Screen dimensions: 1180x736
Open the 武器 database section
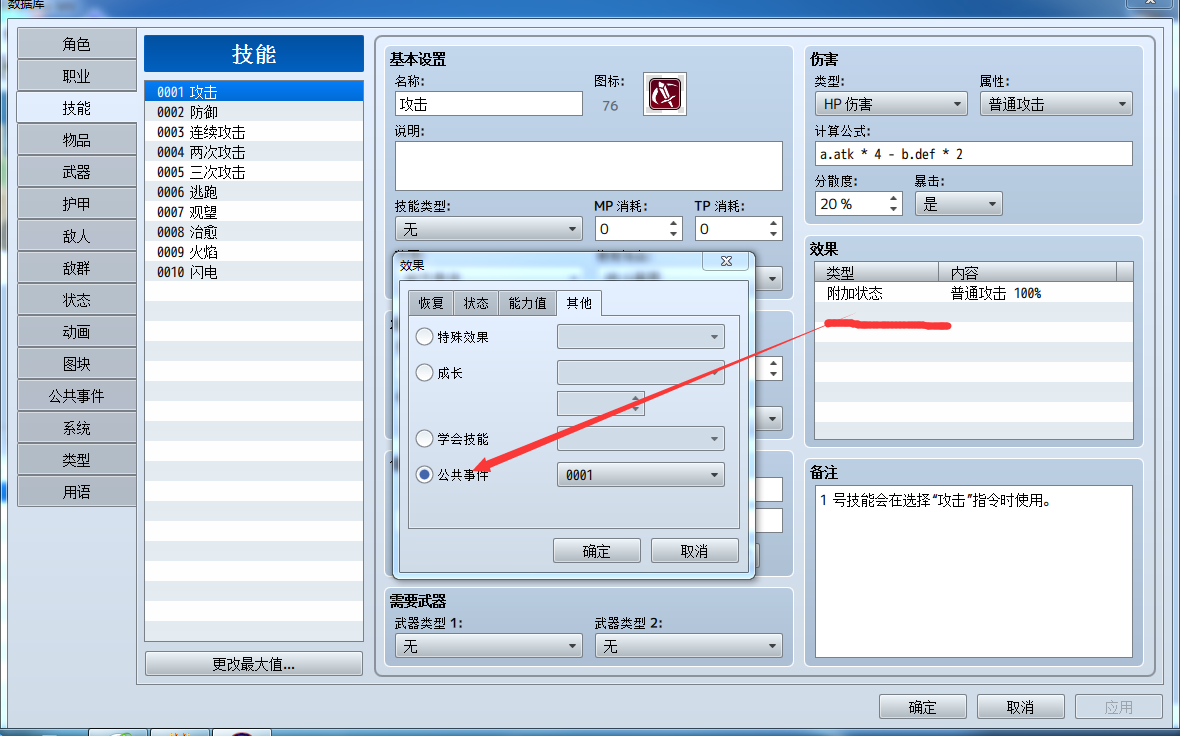77,172
